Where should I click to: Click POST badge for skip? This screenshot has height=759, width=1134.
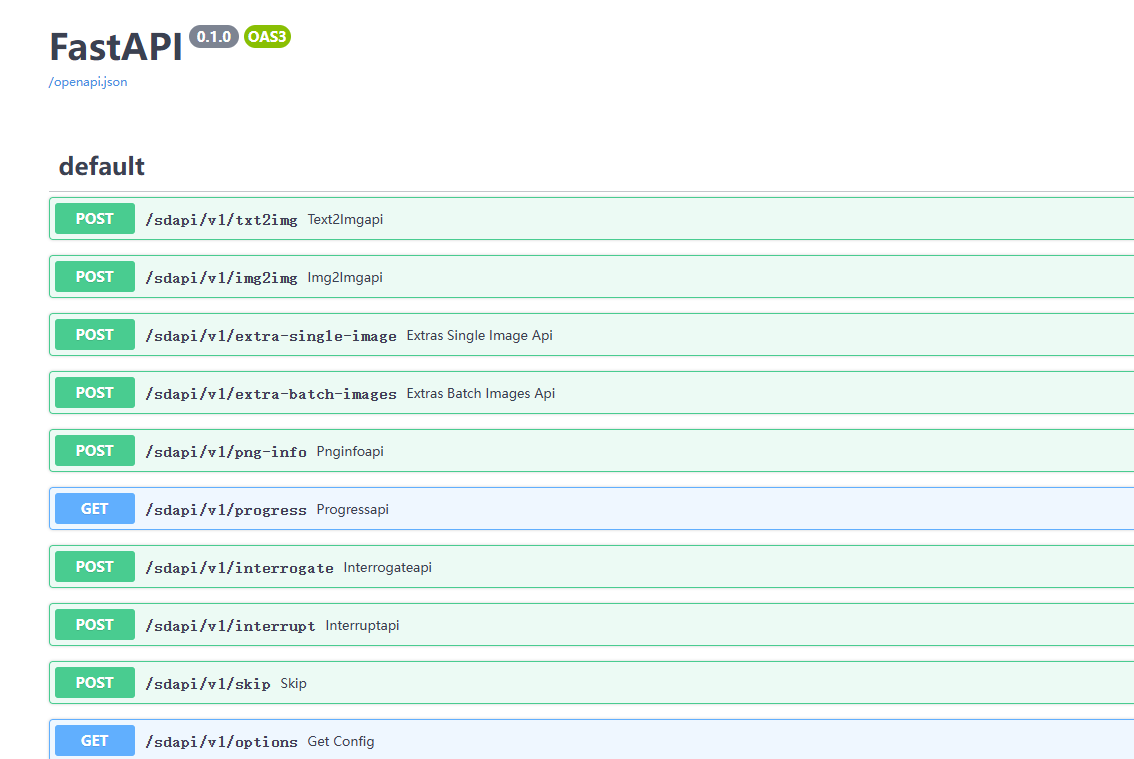(x=95, y=682)
